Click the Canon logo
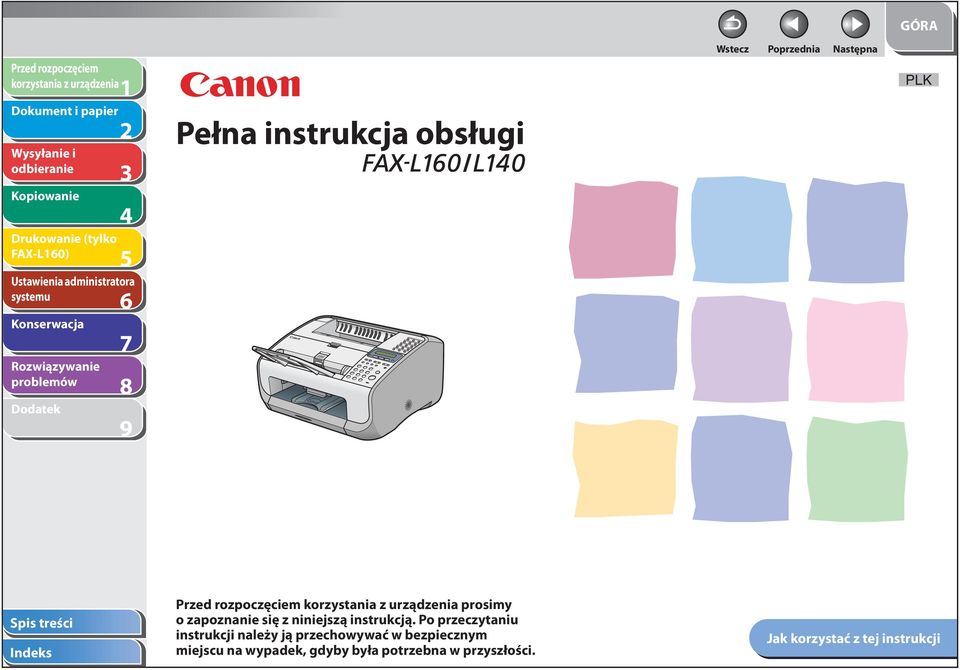960x670 pixels. (x=240, y=85)
